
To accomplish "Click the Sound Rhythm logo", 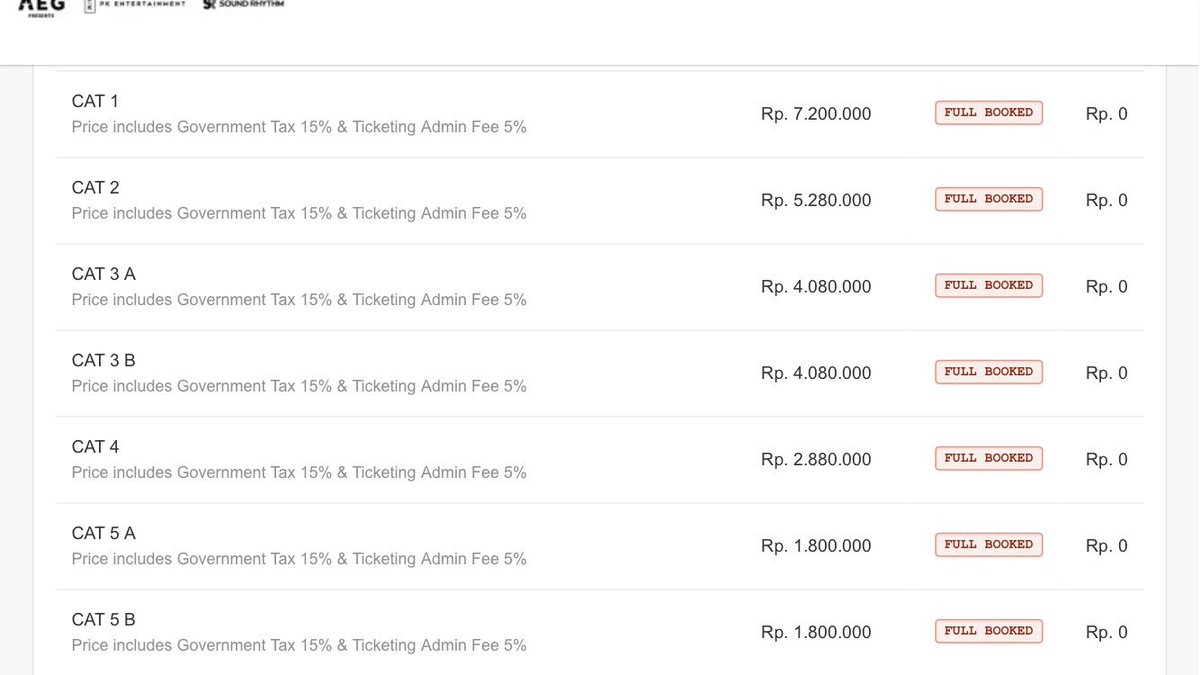I will pos(243,5).
